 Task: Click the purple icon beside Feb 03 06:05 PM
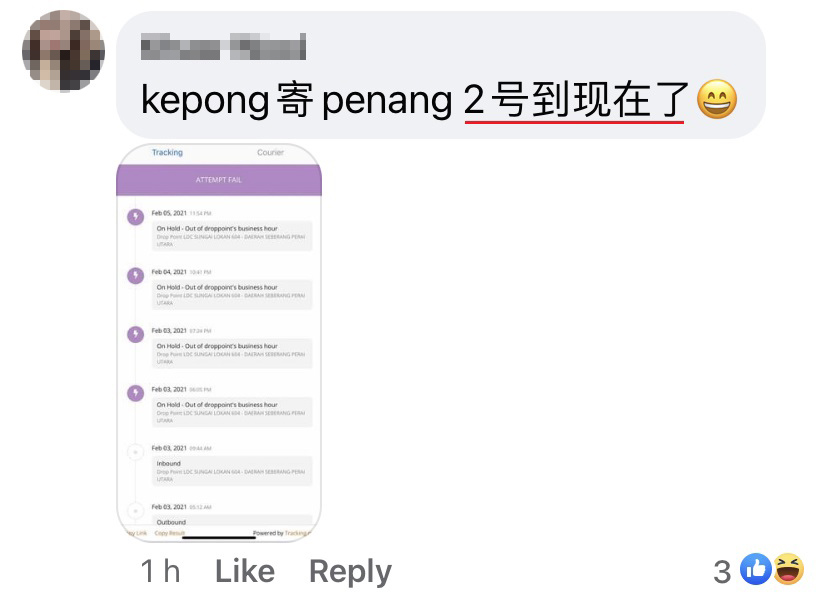136,393
